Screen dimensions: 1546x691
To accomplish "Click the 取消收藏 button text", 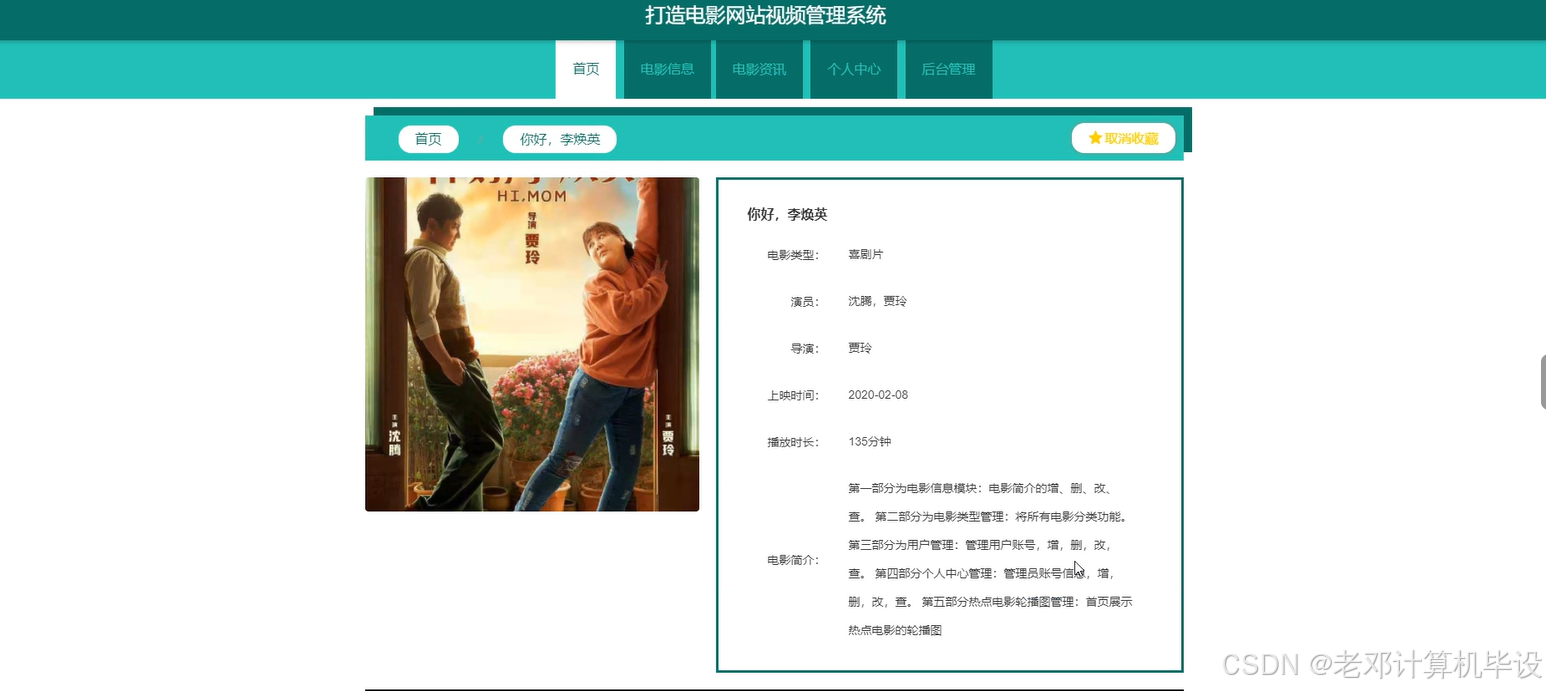I will coord(1131,138).
